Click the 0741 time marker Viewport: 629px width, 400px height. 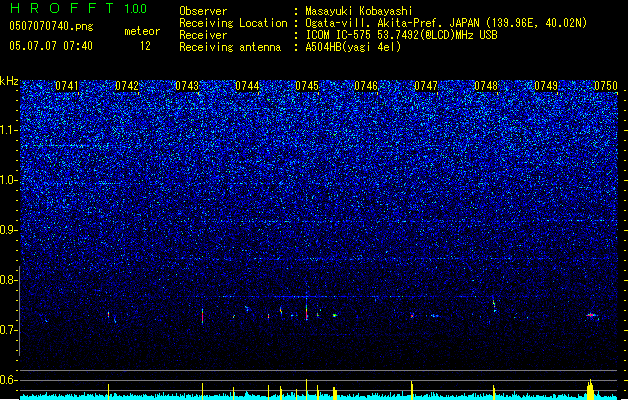click(67, 86)
